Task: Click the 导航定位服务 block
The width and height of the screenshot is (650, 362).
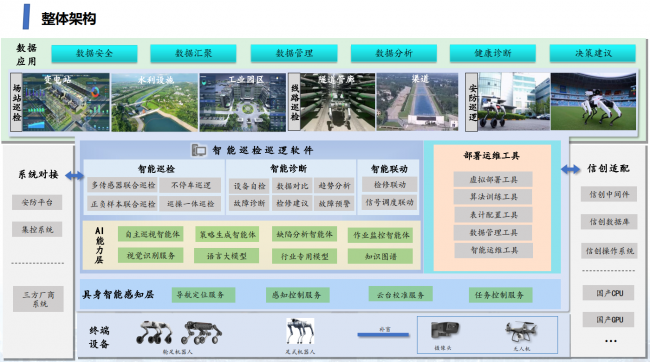Action: (x=204, y=295)
